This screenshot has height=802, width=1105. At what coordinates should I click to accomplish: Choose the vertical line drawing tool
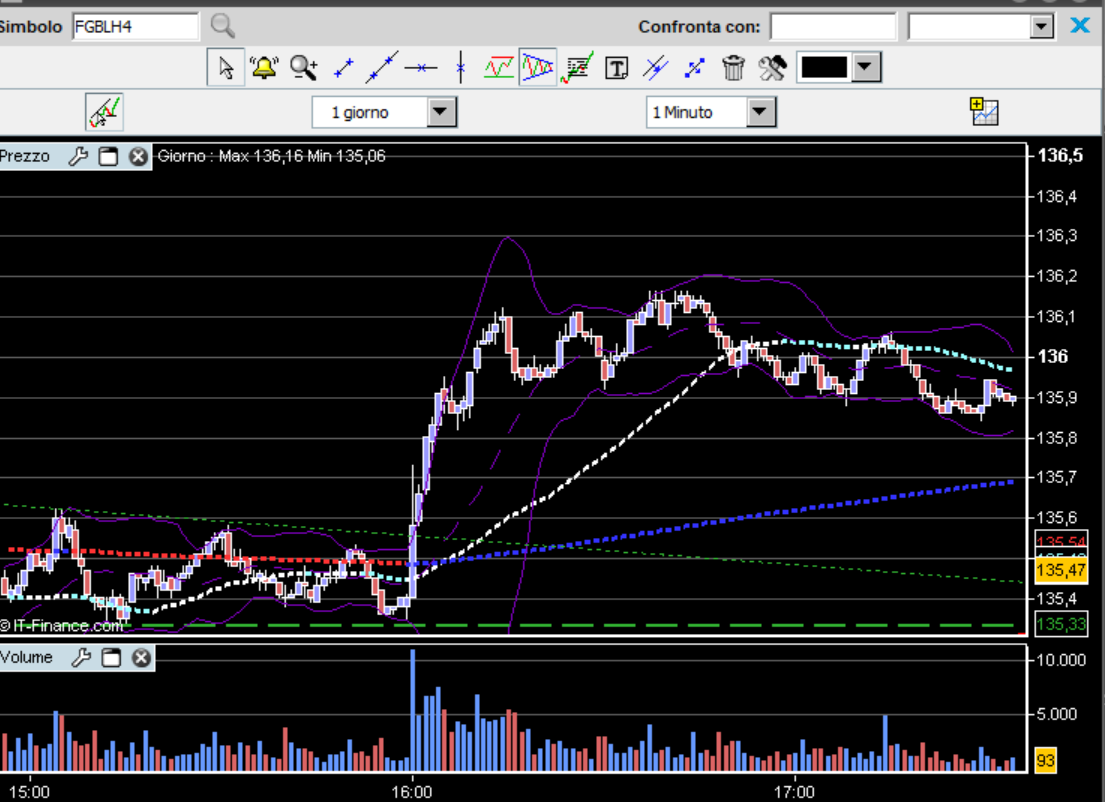(x=460, y=68)
